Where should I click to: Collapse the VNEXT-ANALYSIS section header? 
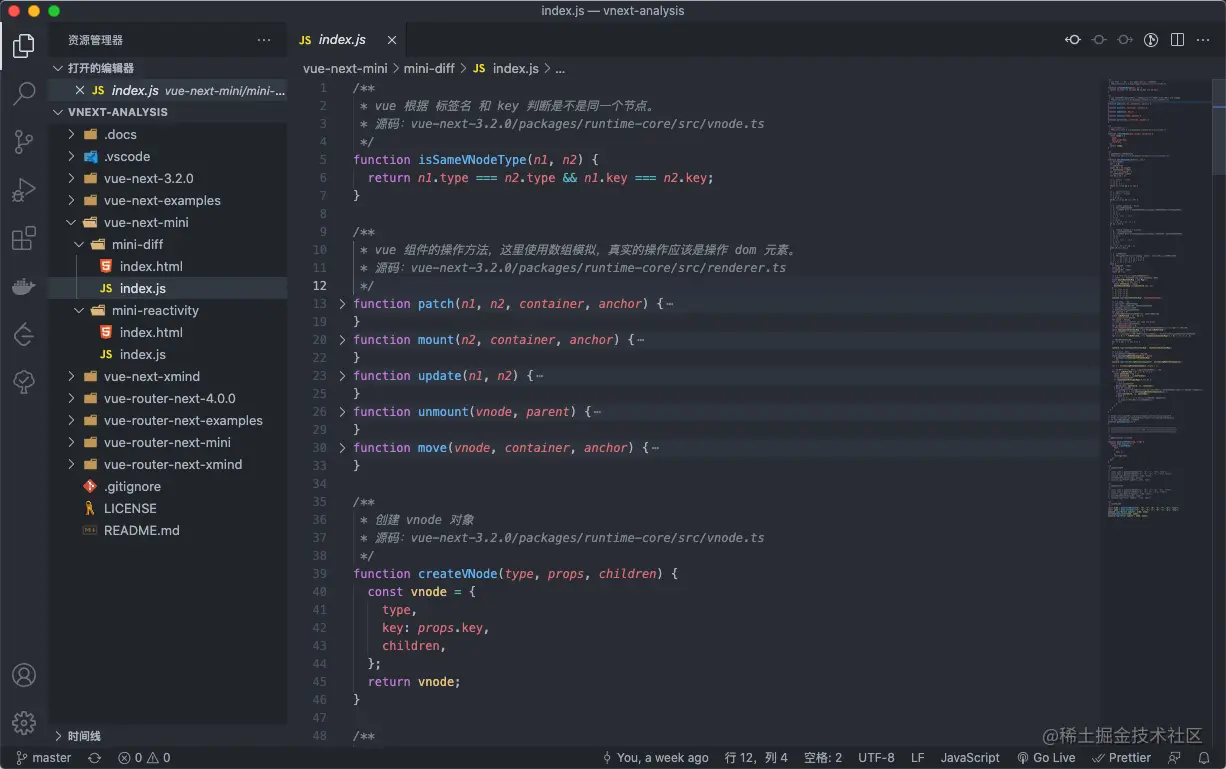[x=168, y=112]
